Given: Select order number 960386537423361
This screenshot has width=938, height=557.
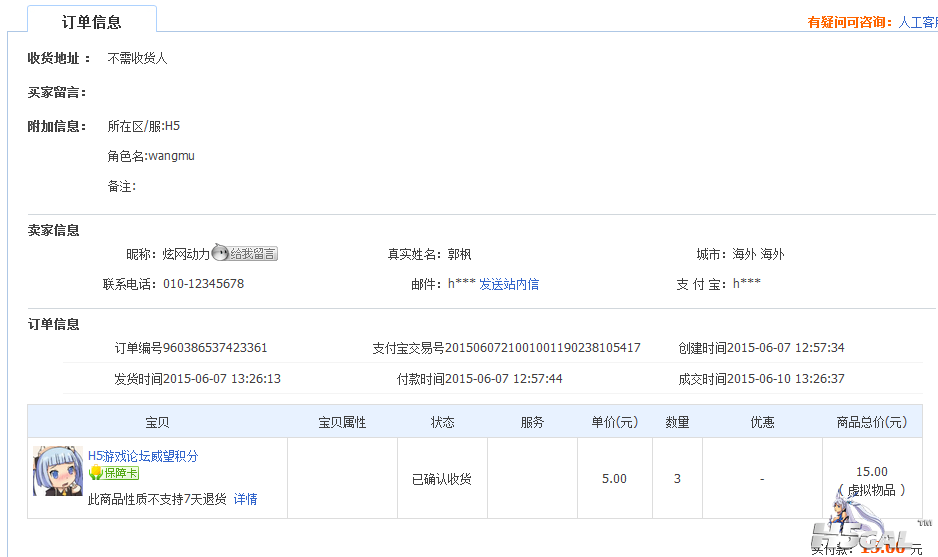Looking at the screenshot, I should tap(215, 348).
